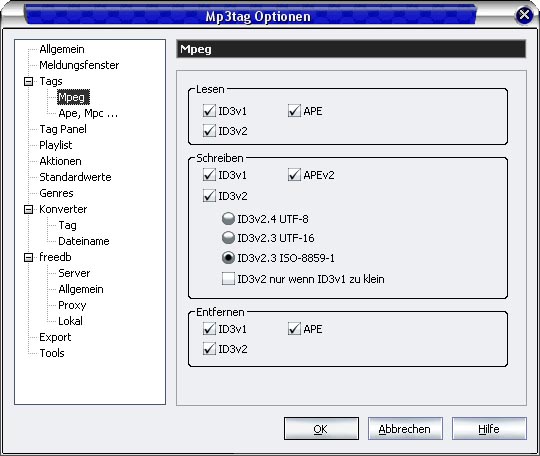Open Standardwerte settings
This screenshot has height=456, width=540.
click(75, 177)
